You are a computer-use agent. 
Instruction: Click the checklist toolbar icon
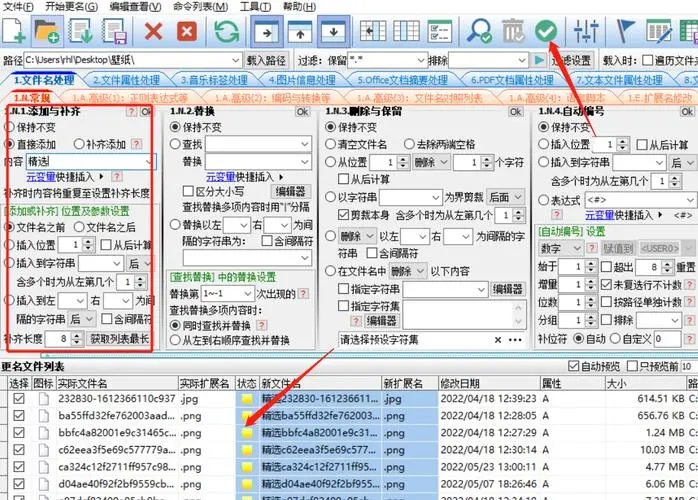pyautogui.click(x=439, y=32)
